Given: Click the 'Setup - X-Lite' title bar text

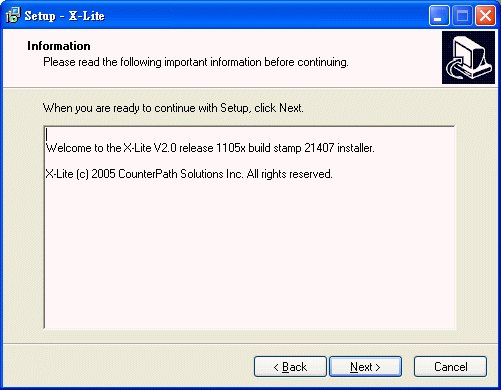Looking at the screenshot, I should click(x=64, y=16).
